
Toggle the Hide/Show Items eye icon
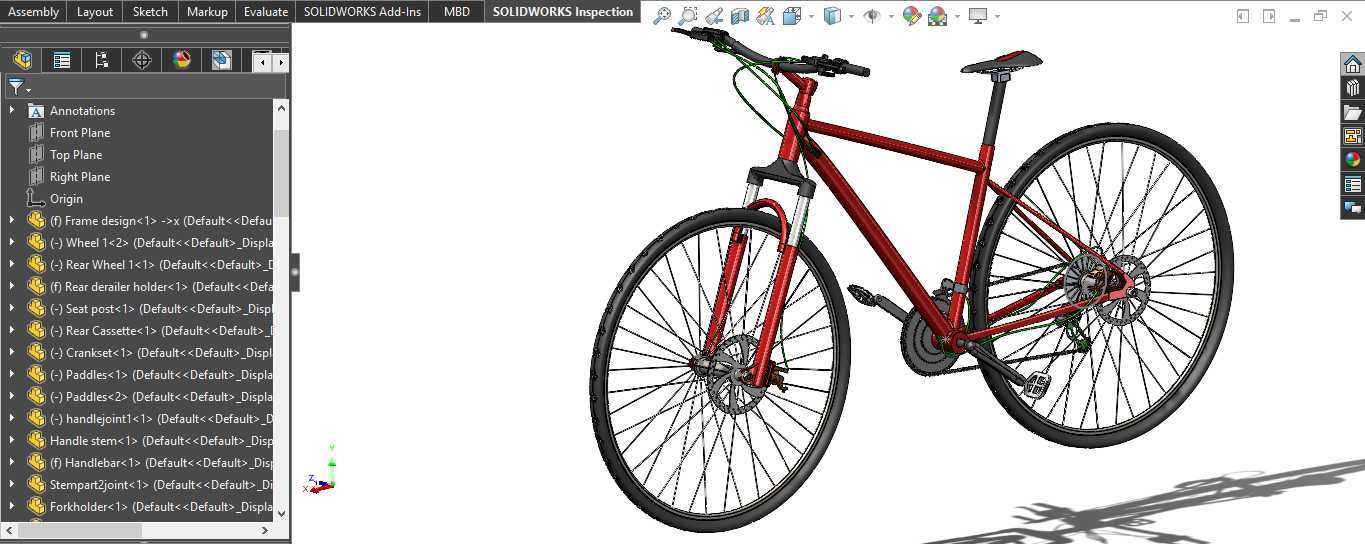[x=872, y=16]
